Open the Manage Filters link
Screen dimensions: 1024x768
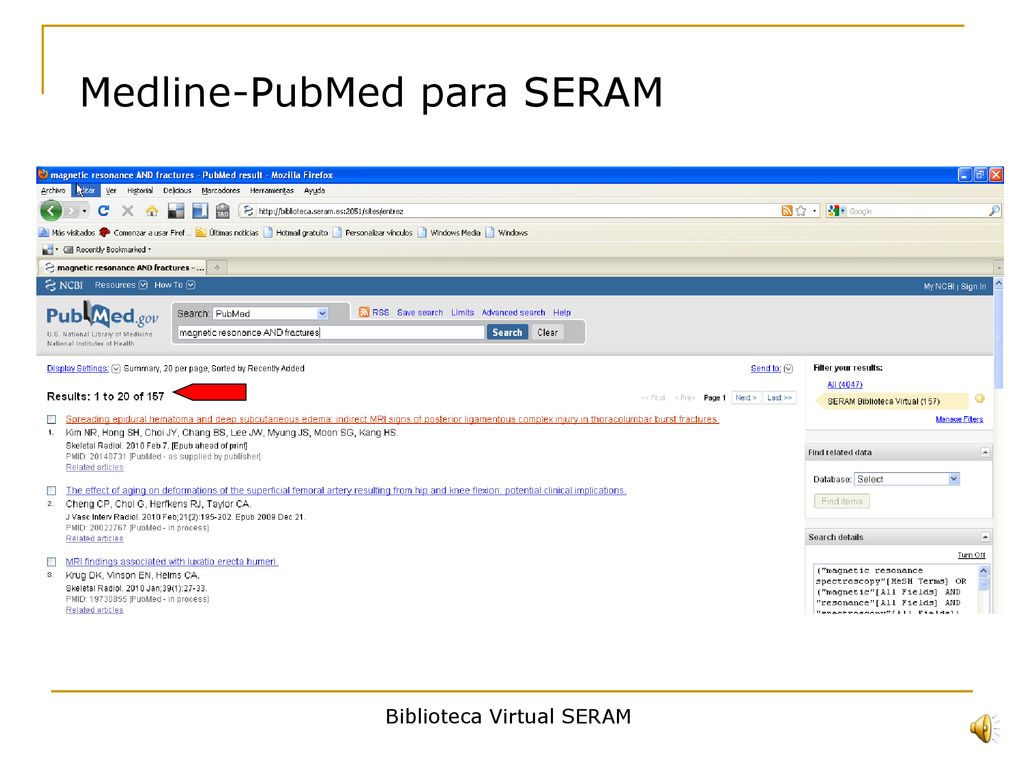click(x=959, y=419)
